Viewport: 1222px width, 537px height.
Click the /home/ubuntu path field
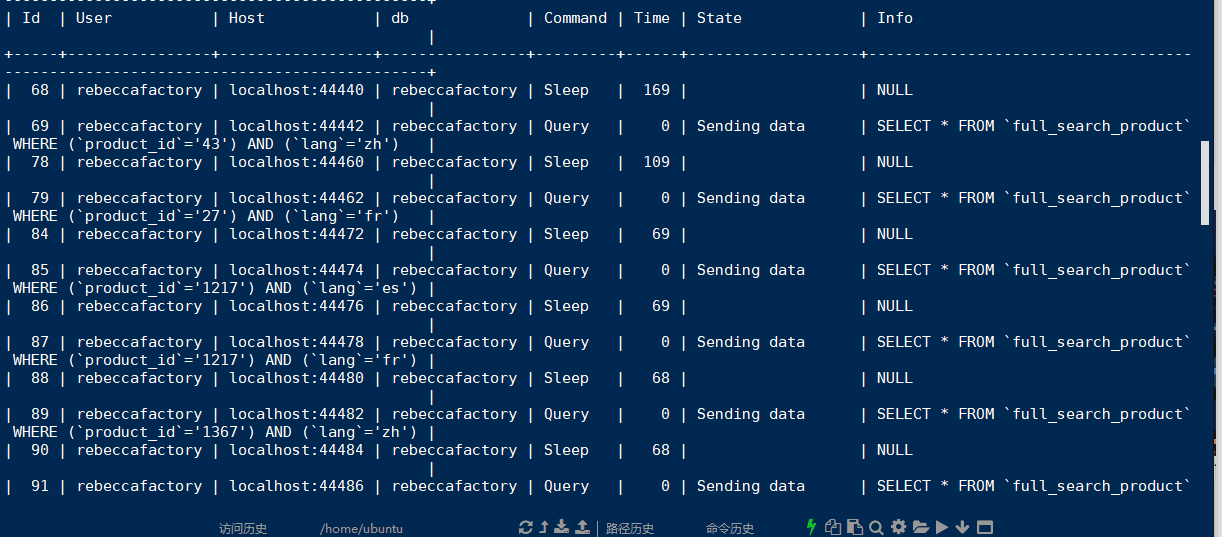pyautogui.click(x=361, y=529)
